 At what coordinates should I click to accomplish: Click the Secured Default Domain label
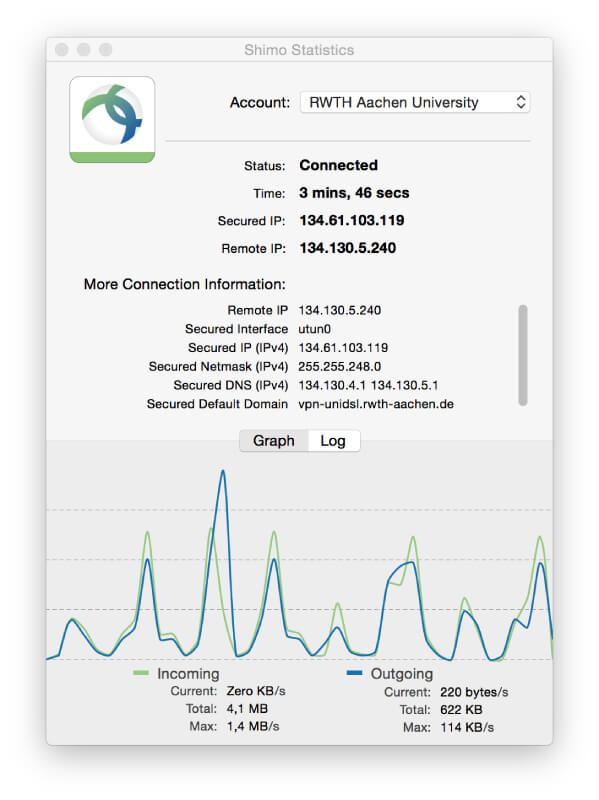tap(217, 404)
